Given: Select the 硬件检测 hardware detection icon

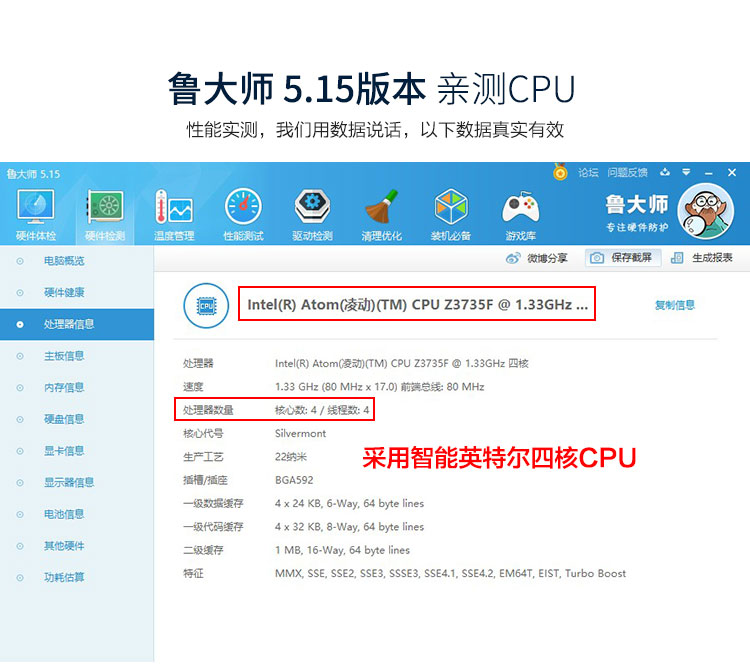Looking at the screenshot, I should (105, 214).
